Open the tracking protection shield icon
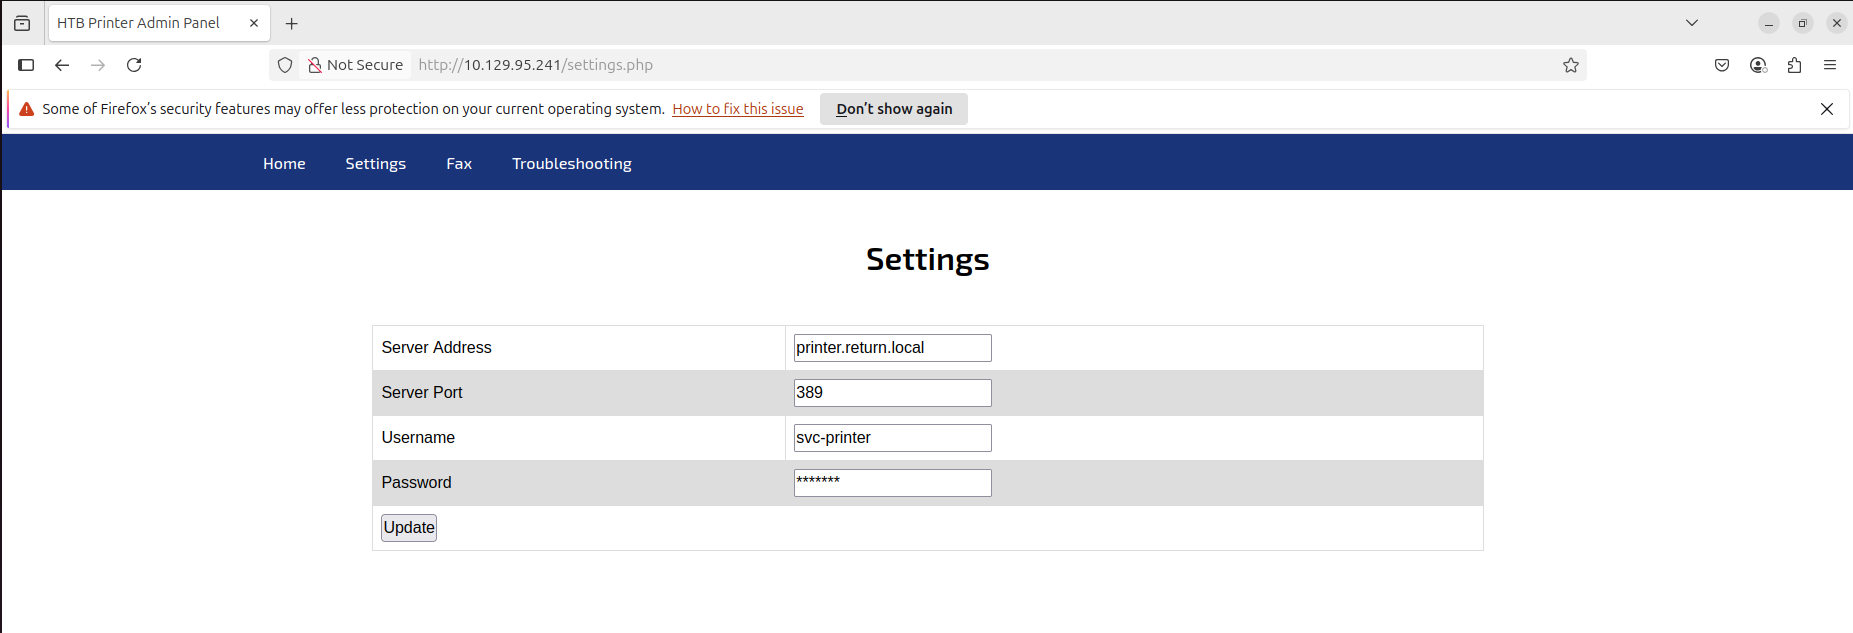The image size is (1853, 633). pos(285,65)
